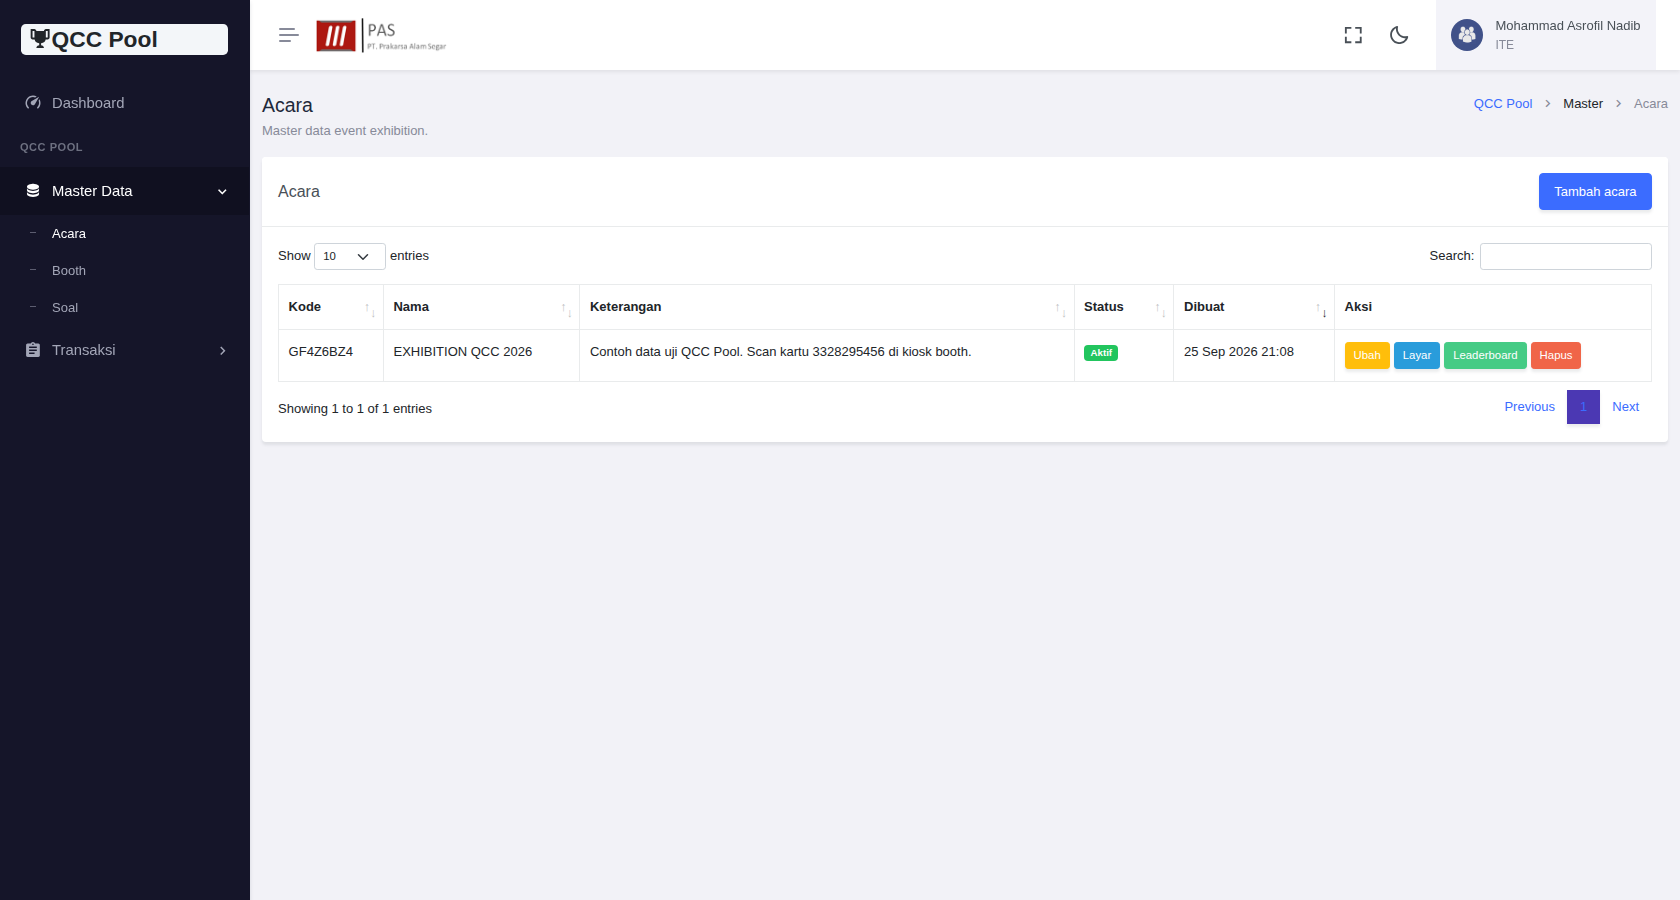
Task: Collapse the Master Data menu chevron
Action: pyautogui.click(x=222, y=192)
